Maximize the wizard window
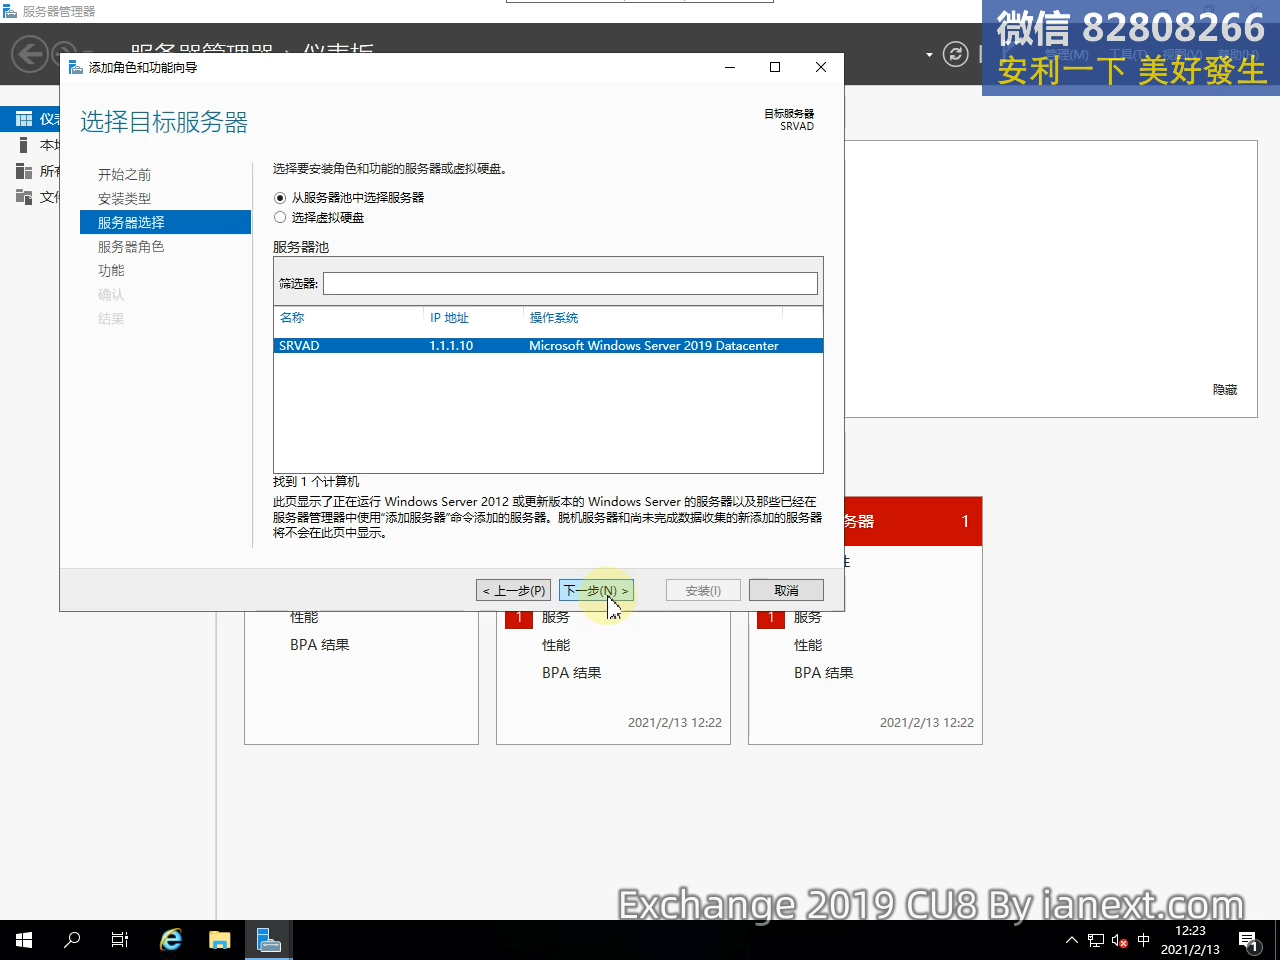This screenshot has width=1280, height=960. pyautogui.click(x=775, y=67)
